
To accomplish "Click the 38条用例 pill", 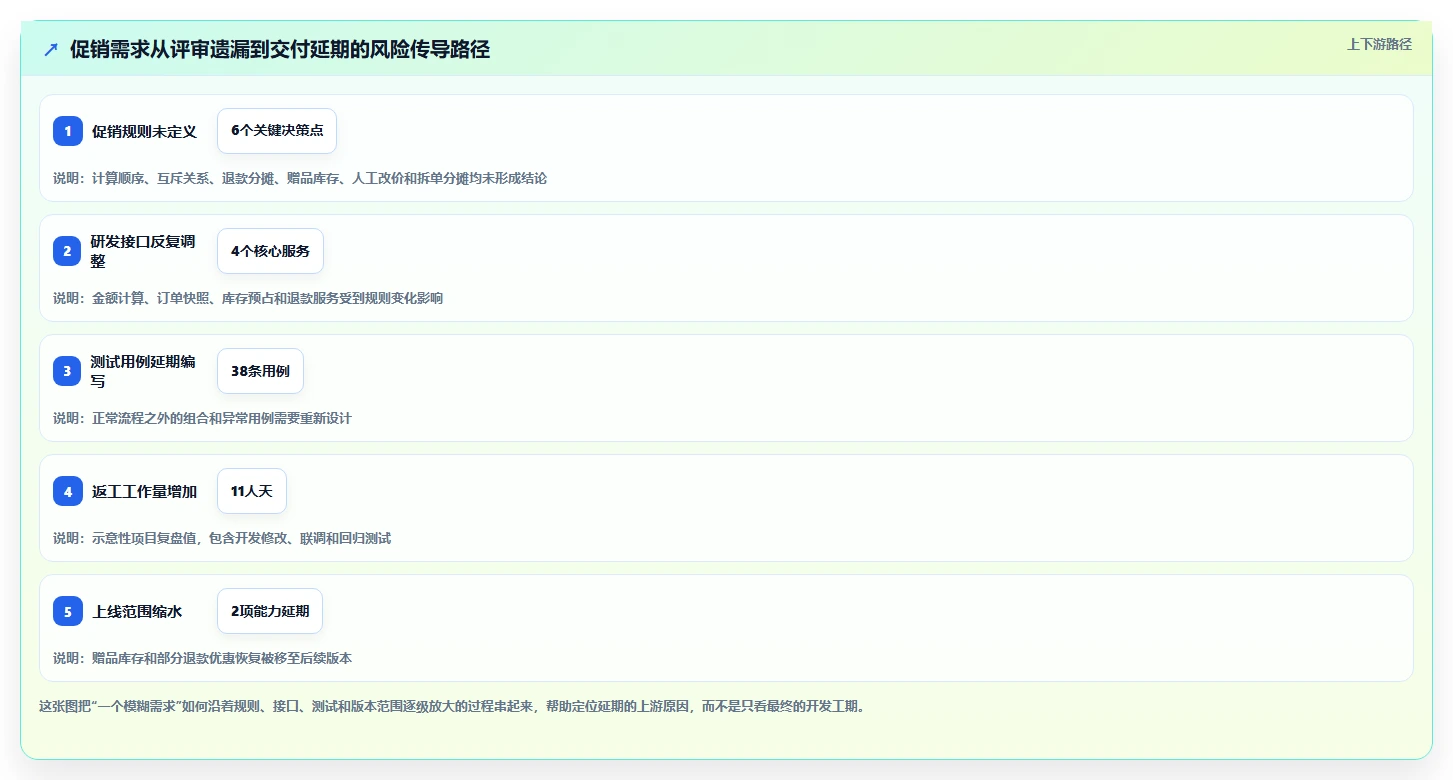I will [x=260, y=371].
